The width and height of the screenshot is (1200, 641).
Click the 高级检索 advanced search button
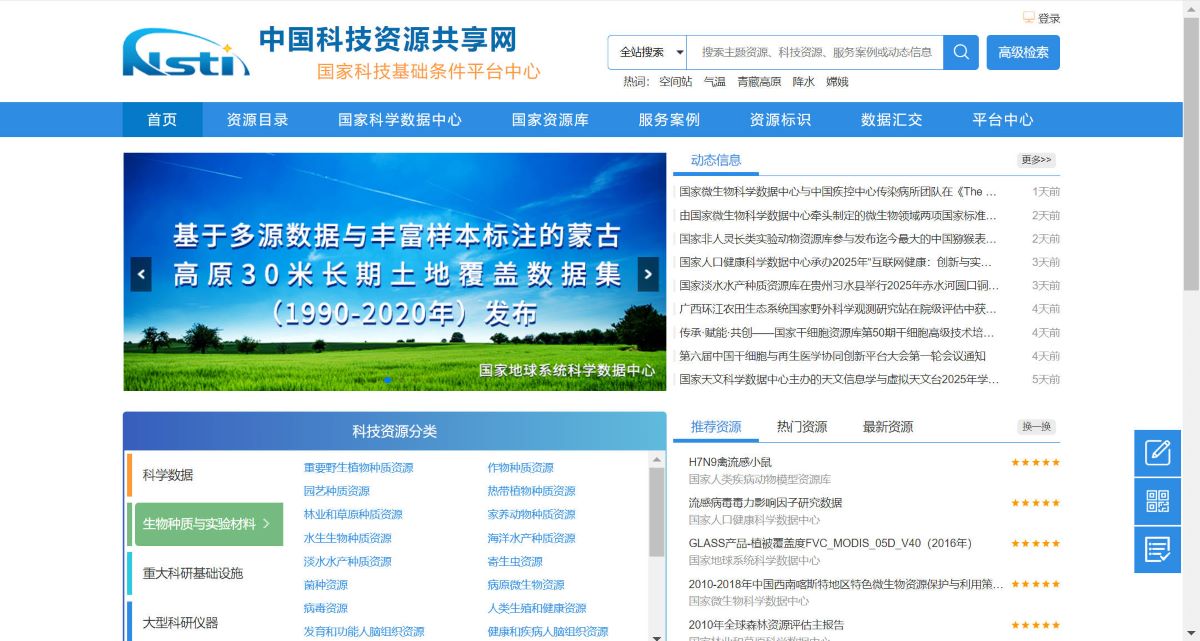(1023, 52)
